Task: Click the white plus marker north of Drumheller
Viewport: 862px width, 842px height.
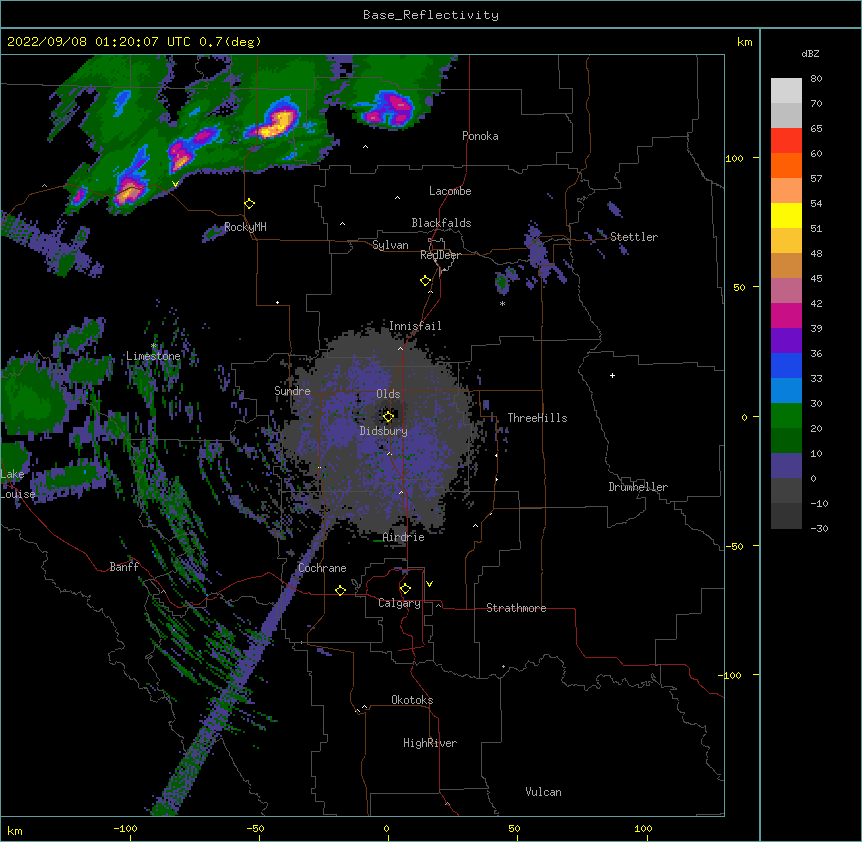Action: 612,375
